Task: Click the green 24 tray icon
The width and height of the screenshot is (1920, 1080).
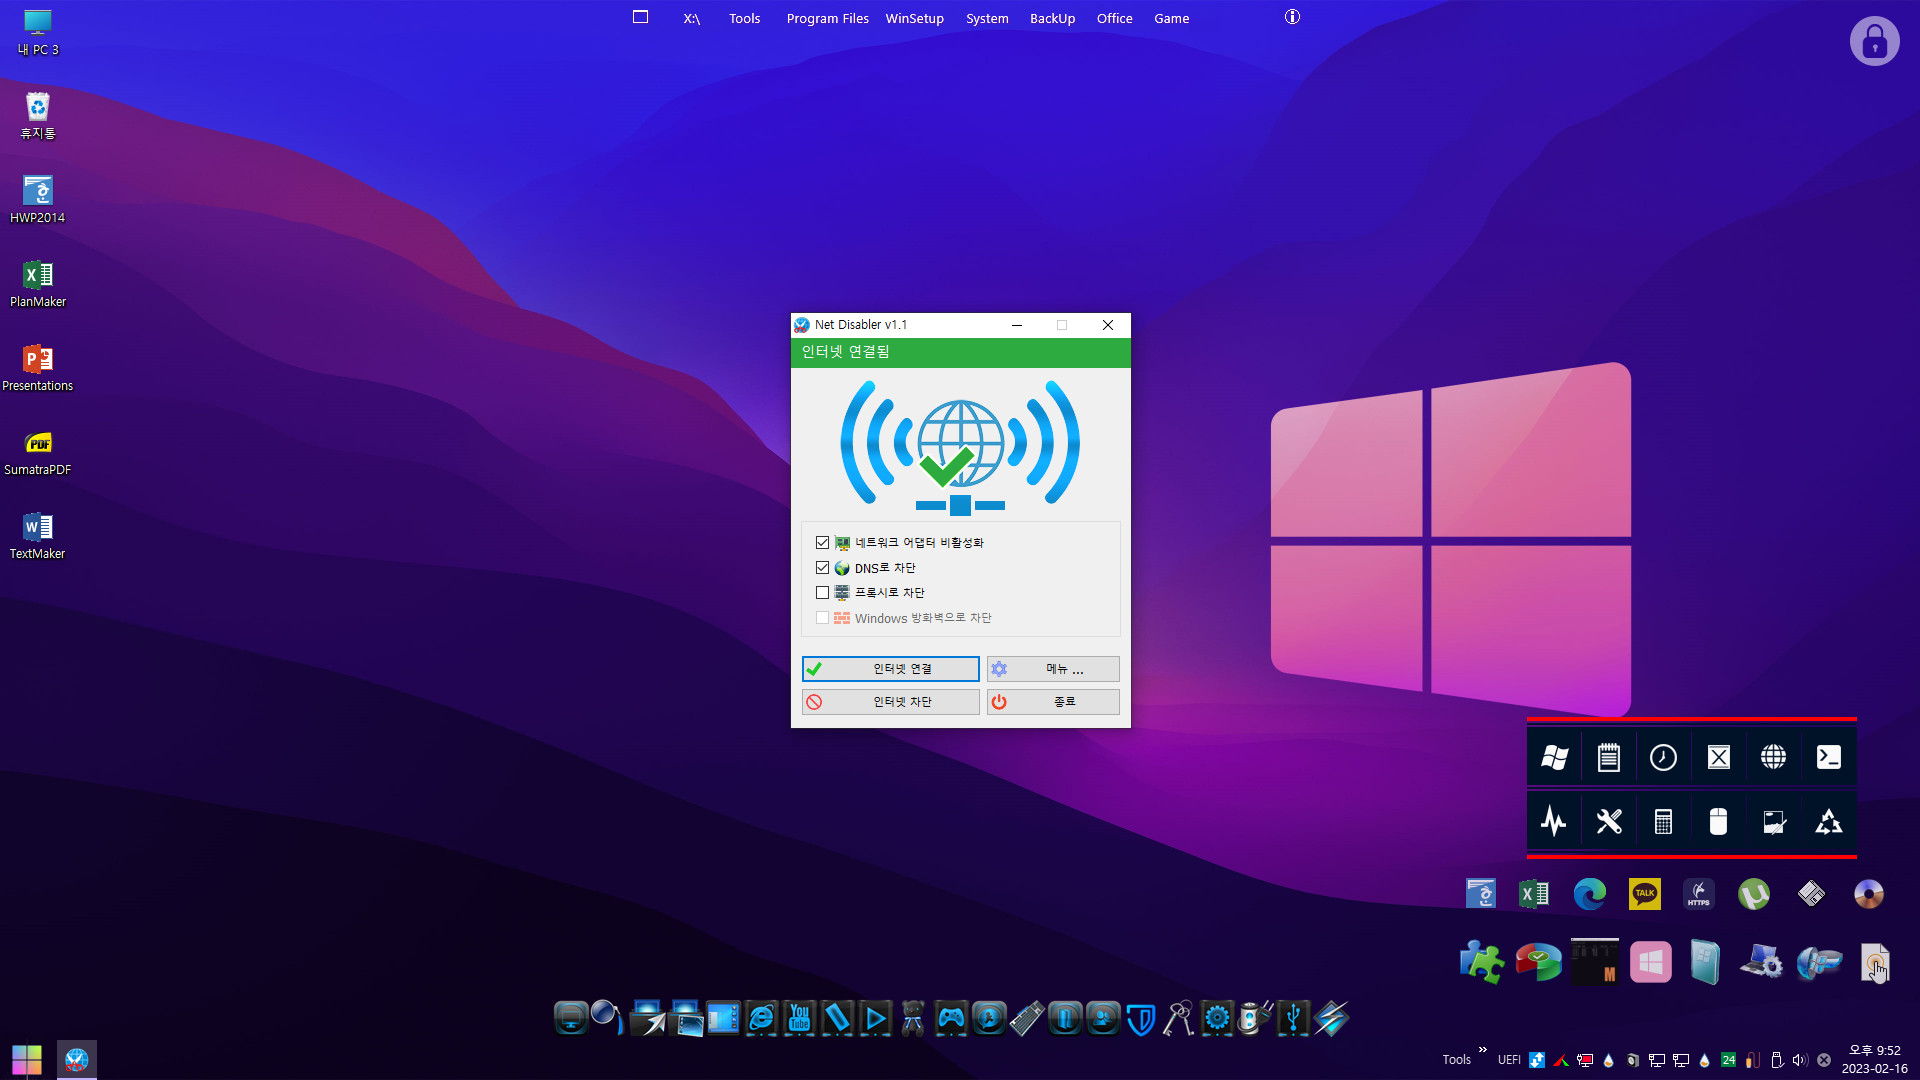Action: tap(1728, 1060)
